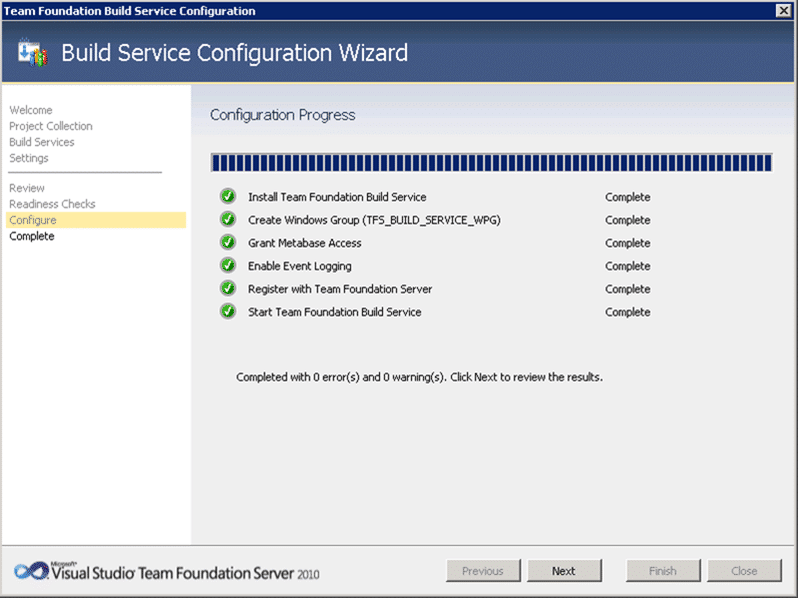Click the Complete status for Start Team Foundation Build Service
The height and width of the screenshot is (598, 798).
click(628, 312)
